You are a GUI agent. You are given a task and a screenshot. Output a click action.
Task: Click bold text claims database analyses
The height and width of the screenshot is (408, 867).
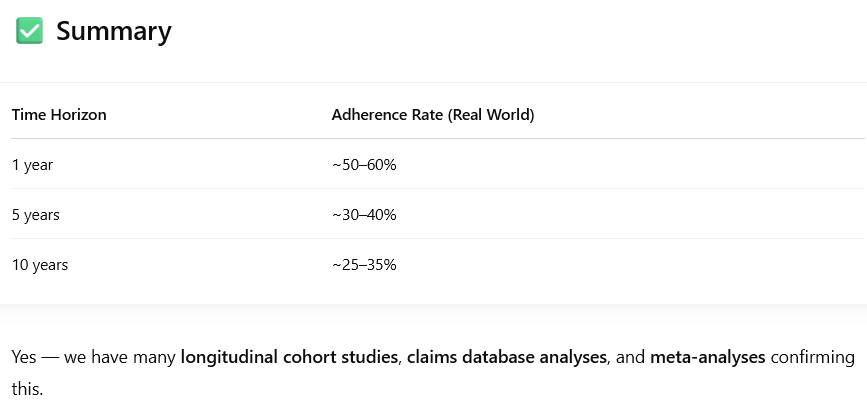click(506, 357)
